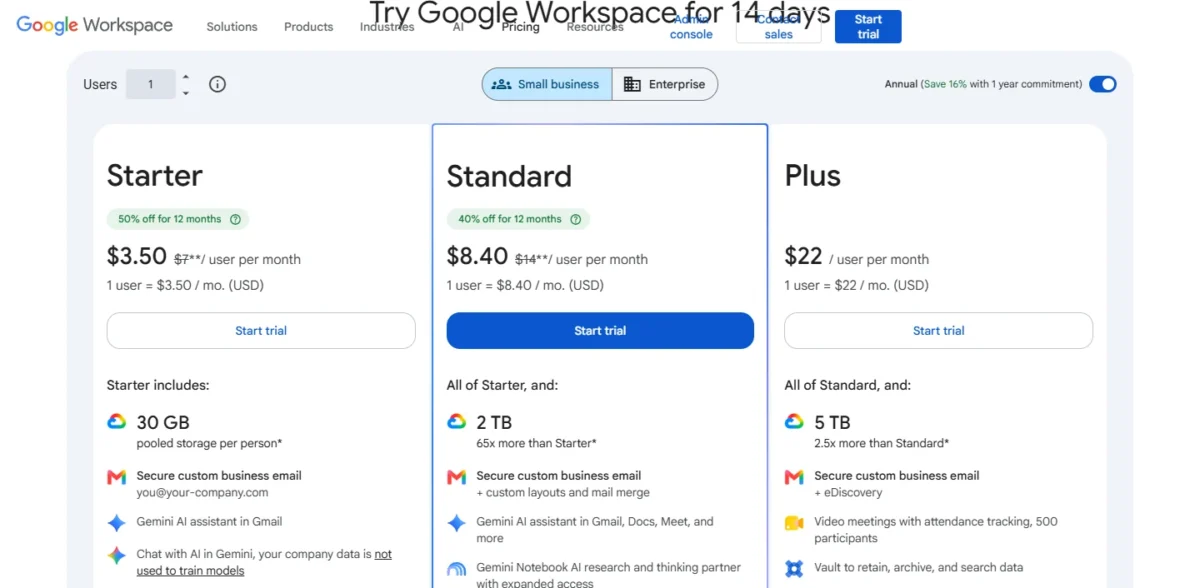Click 'you@your-company.com' text
This screenshot has width=1200, height=588.
pos(203,492)
